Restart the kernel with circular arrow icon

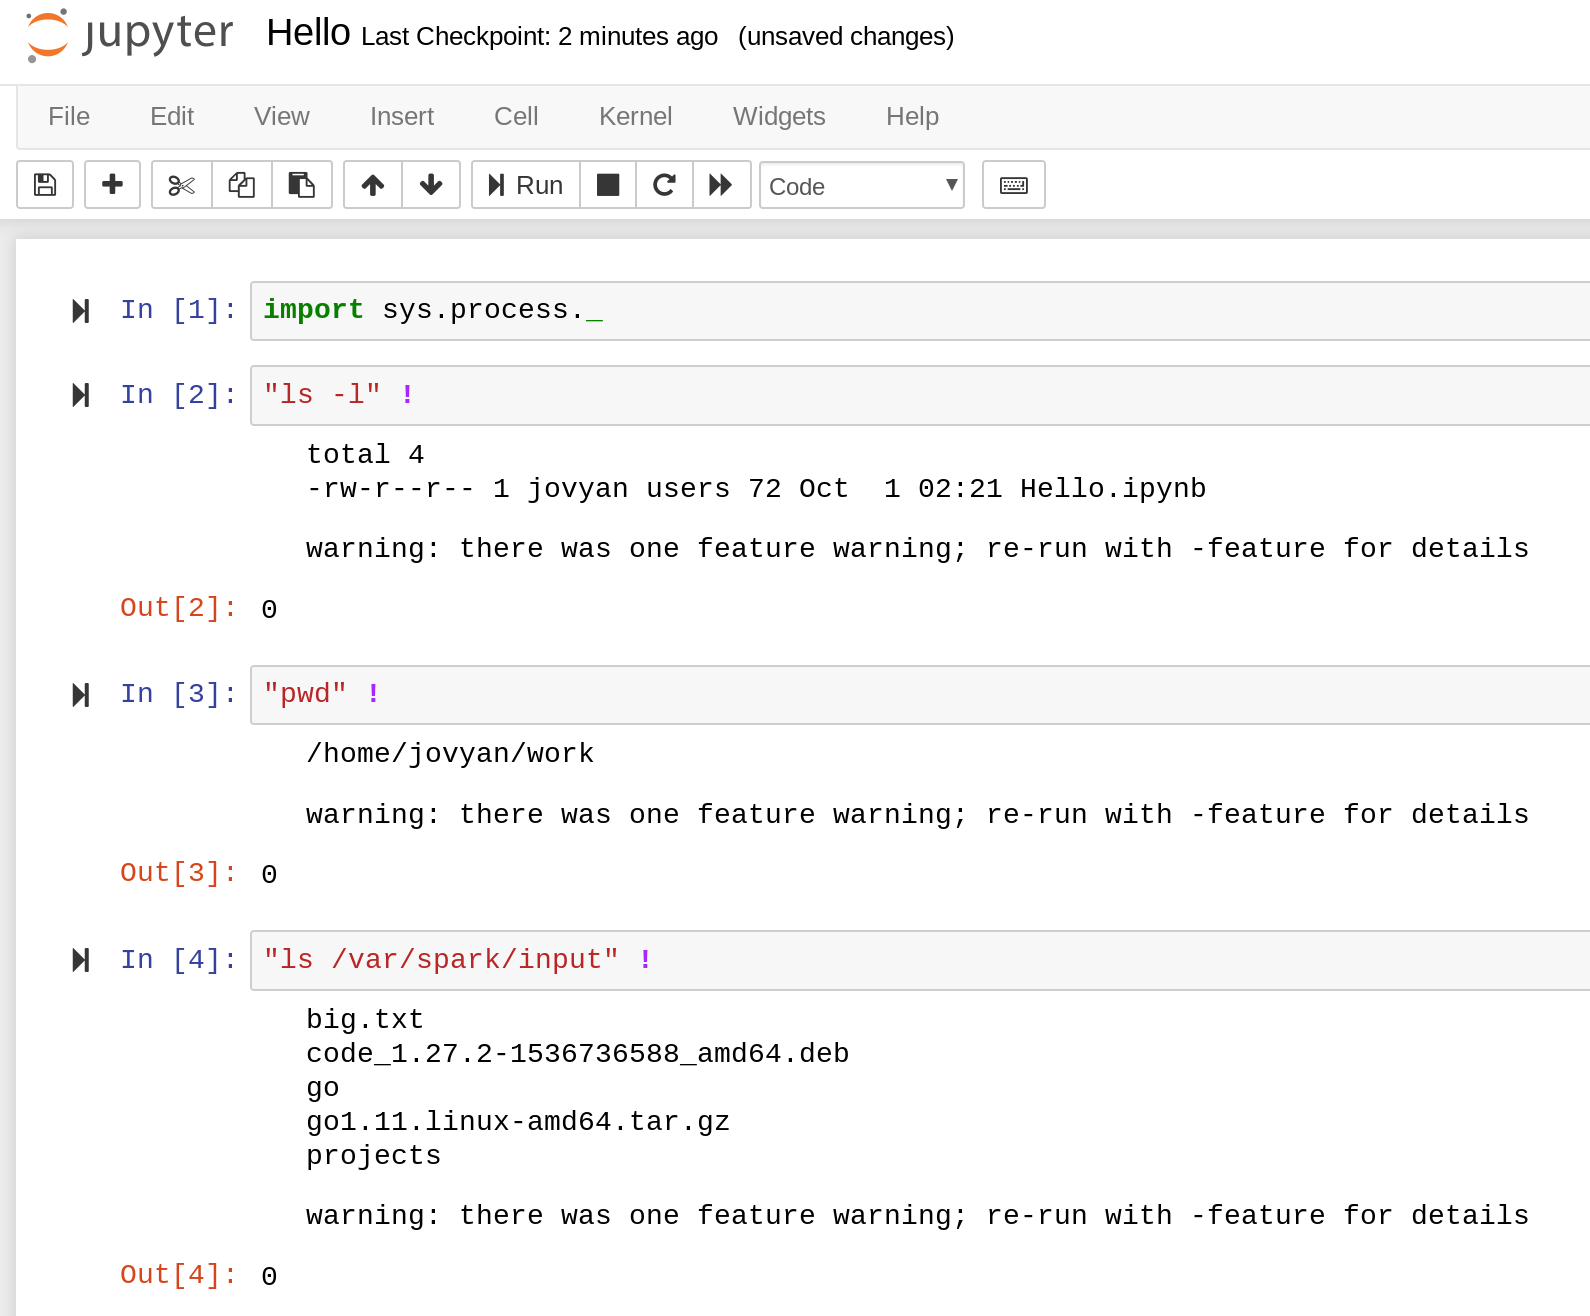click(664, 185)
